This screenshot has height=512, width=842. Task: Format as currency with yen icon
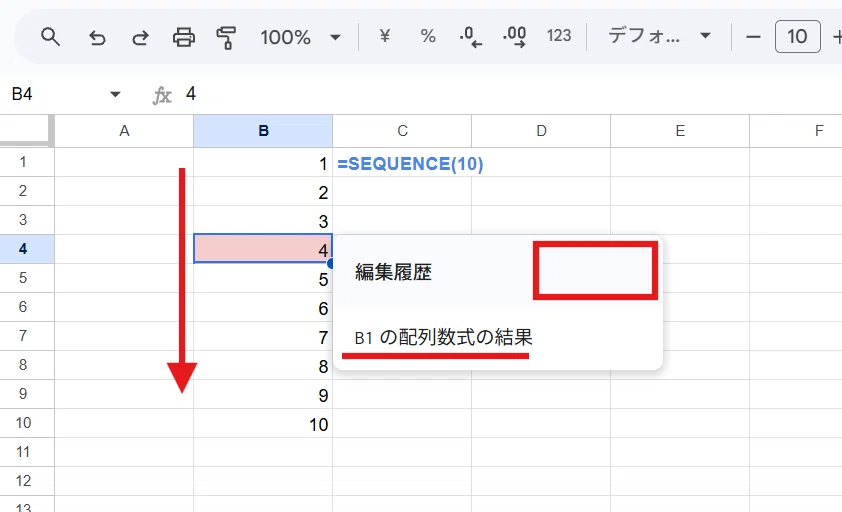384,37
